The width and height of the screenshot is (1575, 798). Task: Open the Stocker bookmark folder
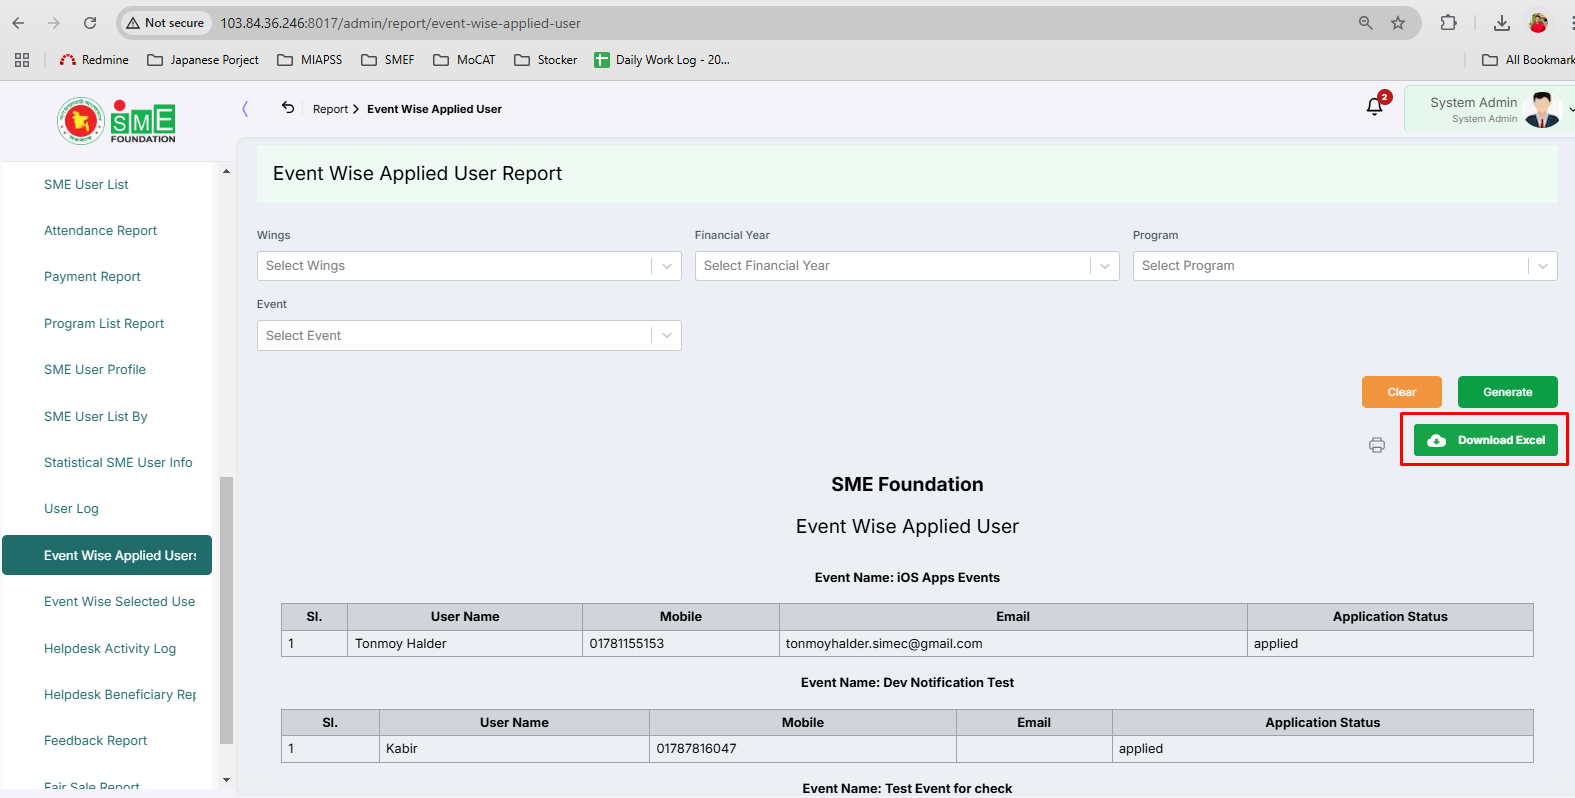[546, 60]
